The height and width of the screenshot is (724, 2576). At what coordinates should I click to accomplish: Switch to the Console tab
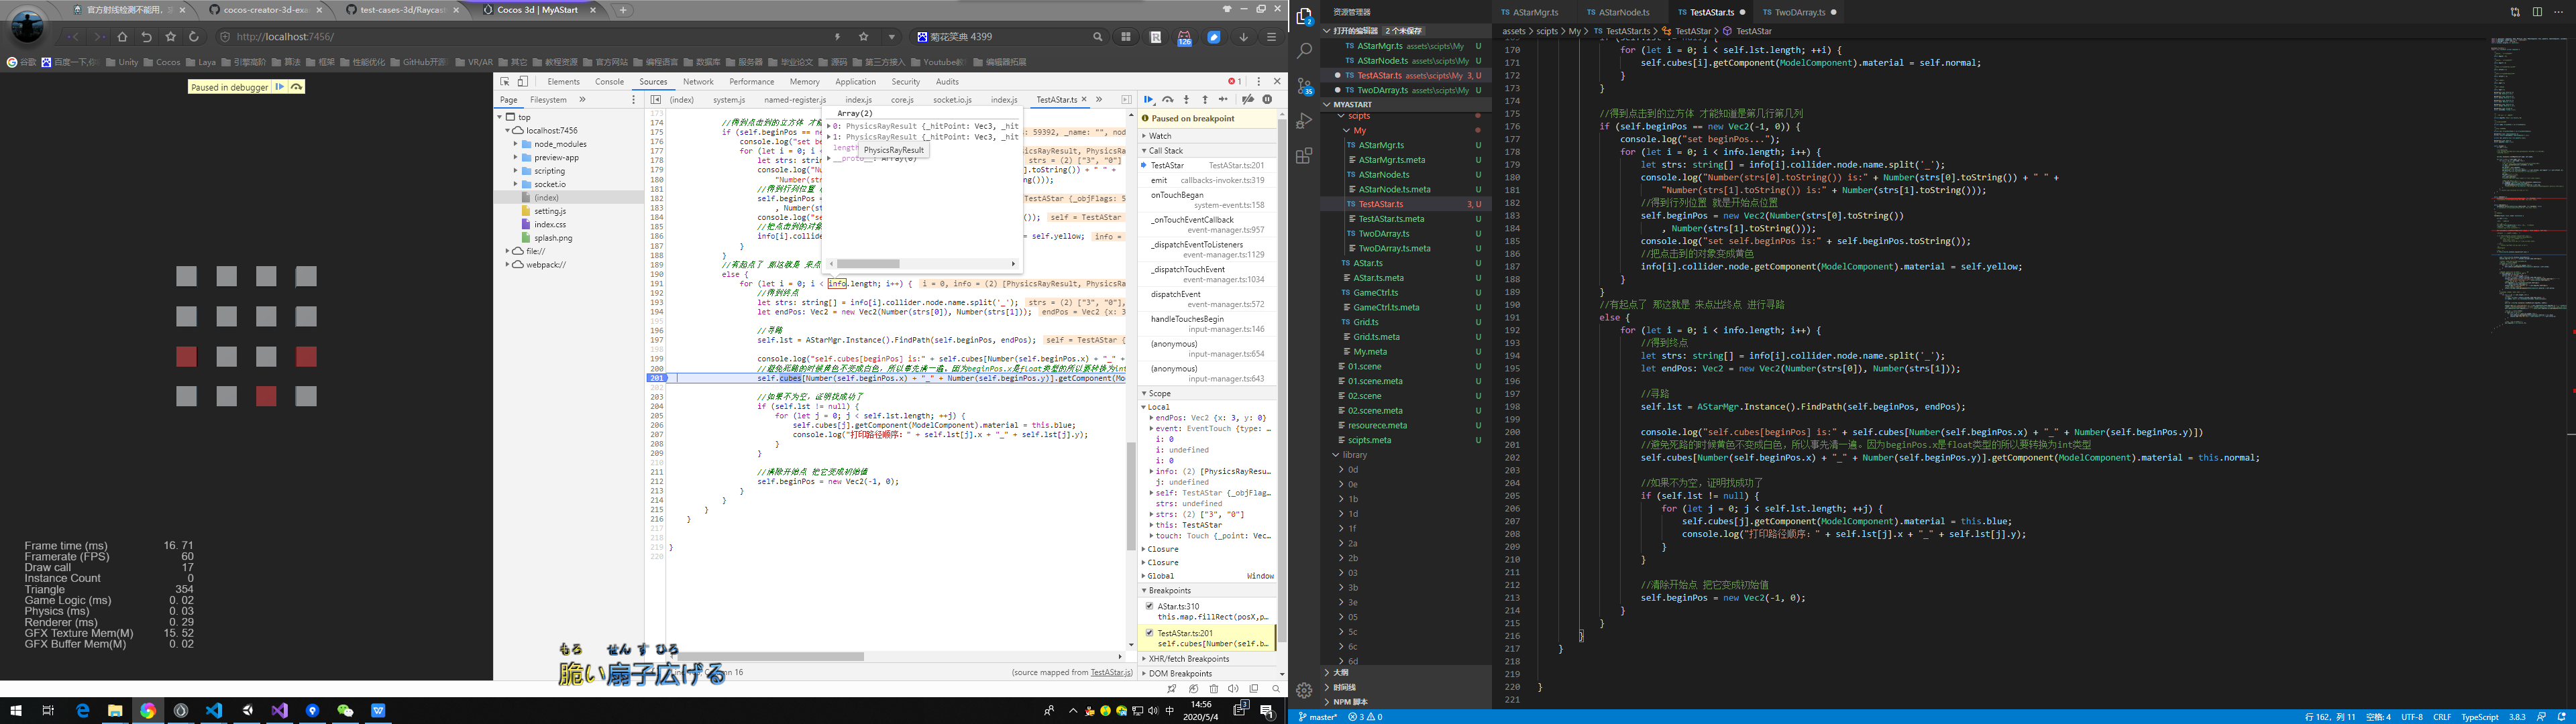point(609,82)
